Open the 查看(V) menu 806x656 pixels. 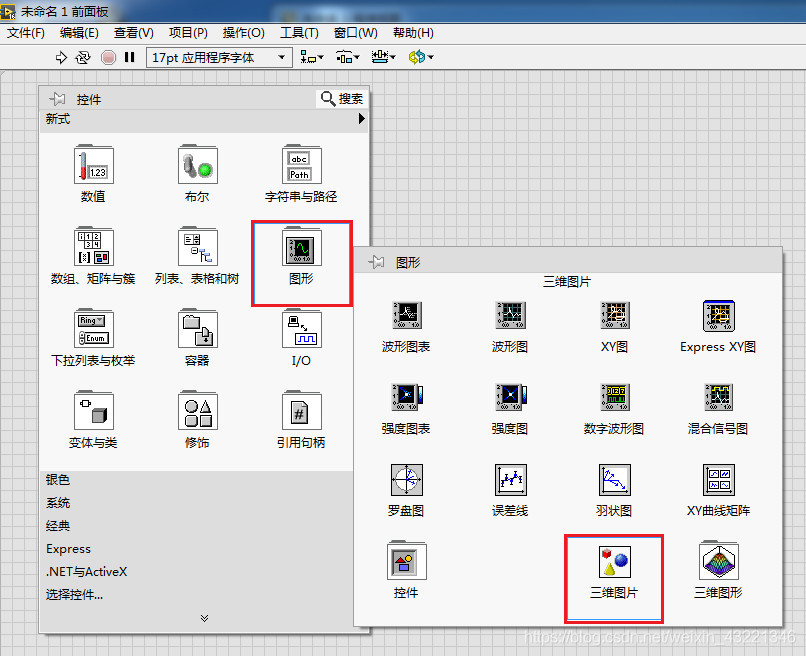[134, 33]
